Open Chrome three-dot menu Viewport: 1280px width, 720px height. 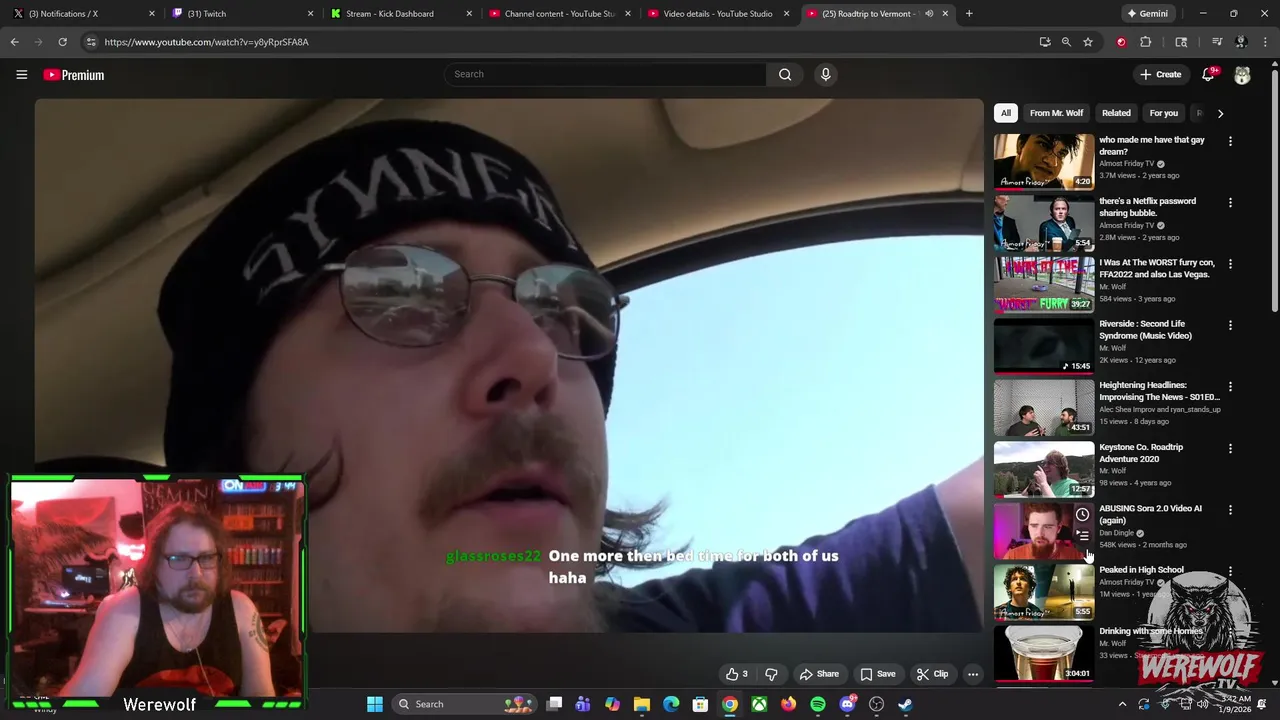click(x=1266, y=42)
